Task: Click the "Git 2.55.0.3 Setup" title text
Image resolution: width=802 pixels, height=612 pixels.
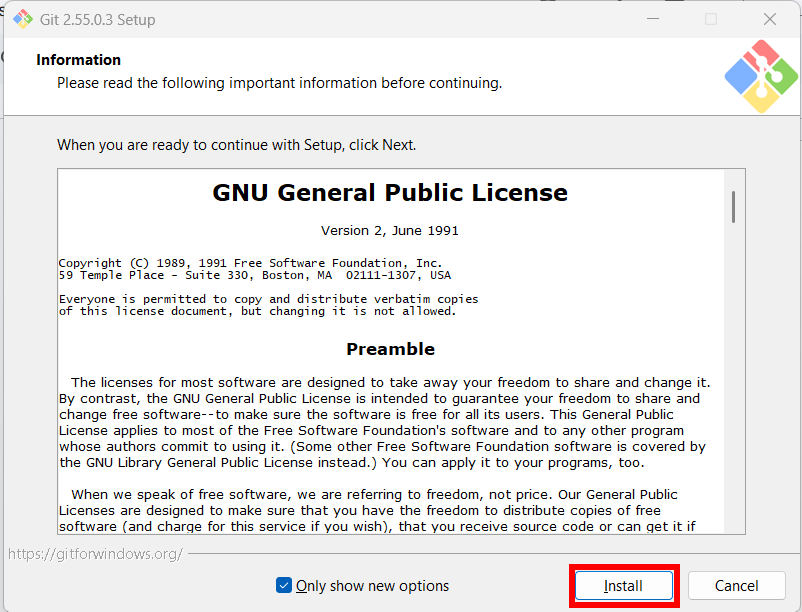Action: tap(98, 19)
